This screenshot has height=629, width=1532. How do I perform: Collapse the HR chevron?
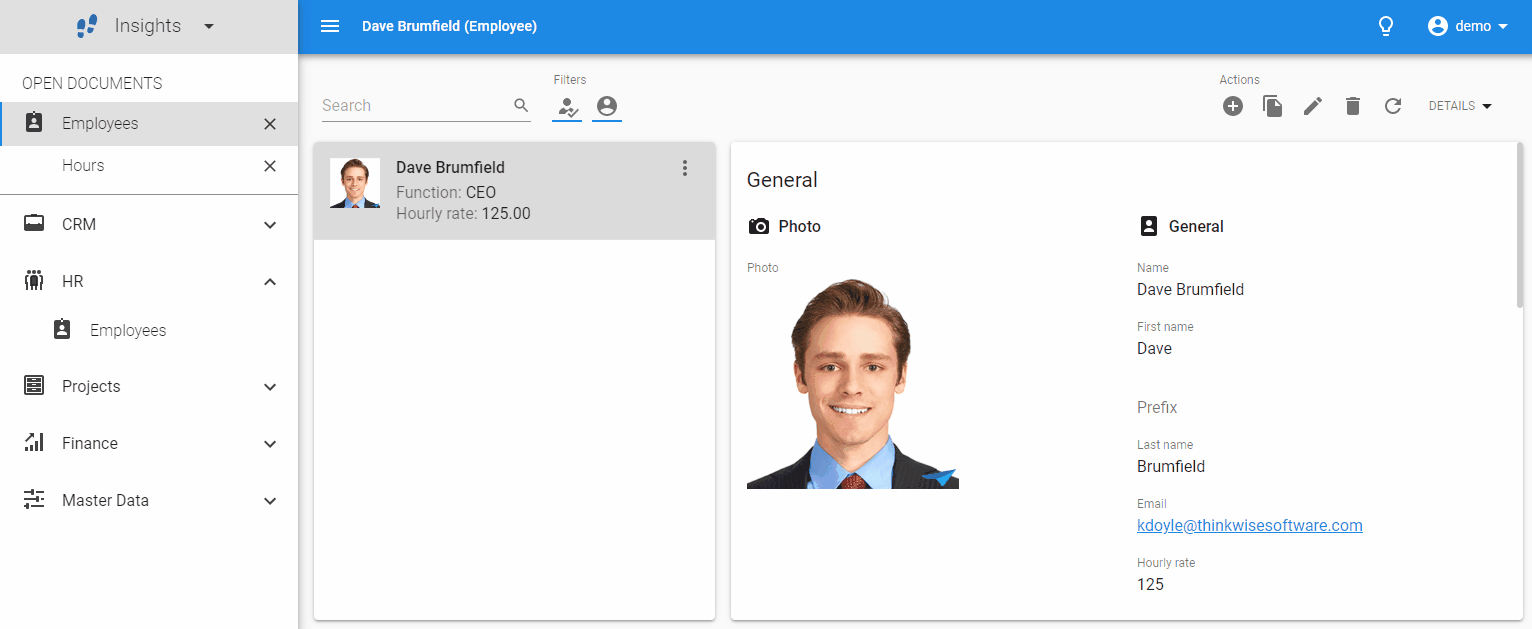(270, 282)
